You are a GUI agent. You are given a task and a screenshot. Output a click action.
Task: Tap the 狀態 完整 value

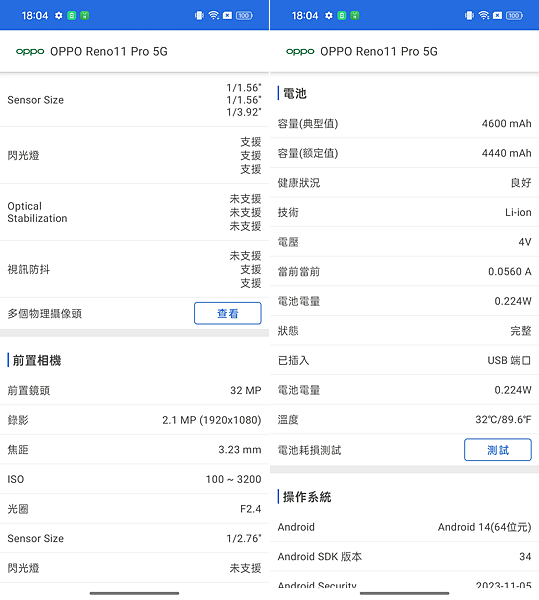pyautogui.click(x=521, y=331)
